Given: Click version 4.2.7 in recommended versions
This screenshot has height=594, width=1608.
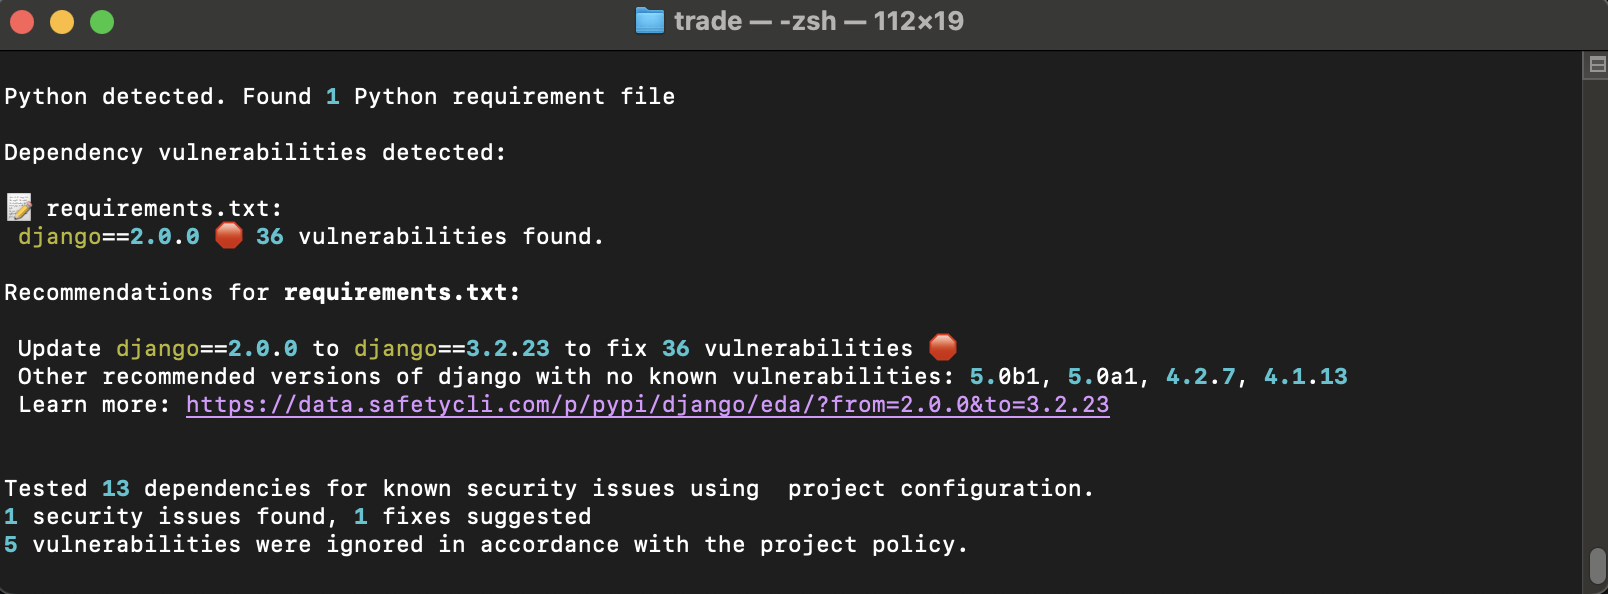Looking at the screenshot, I should 1200,376.
